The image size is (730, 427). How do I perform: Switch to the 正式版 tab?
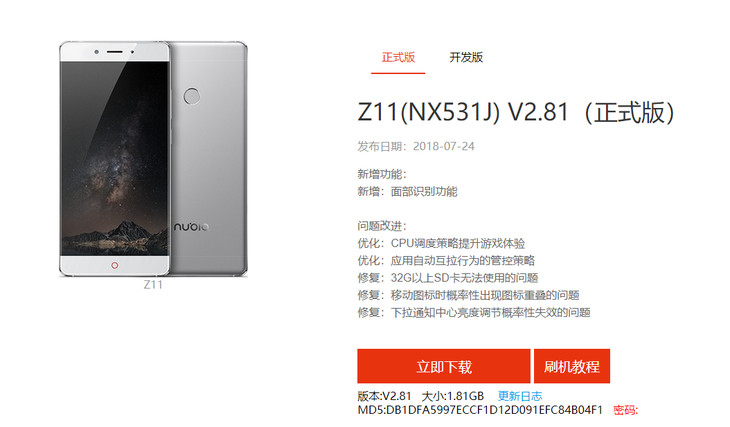398,57
